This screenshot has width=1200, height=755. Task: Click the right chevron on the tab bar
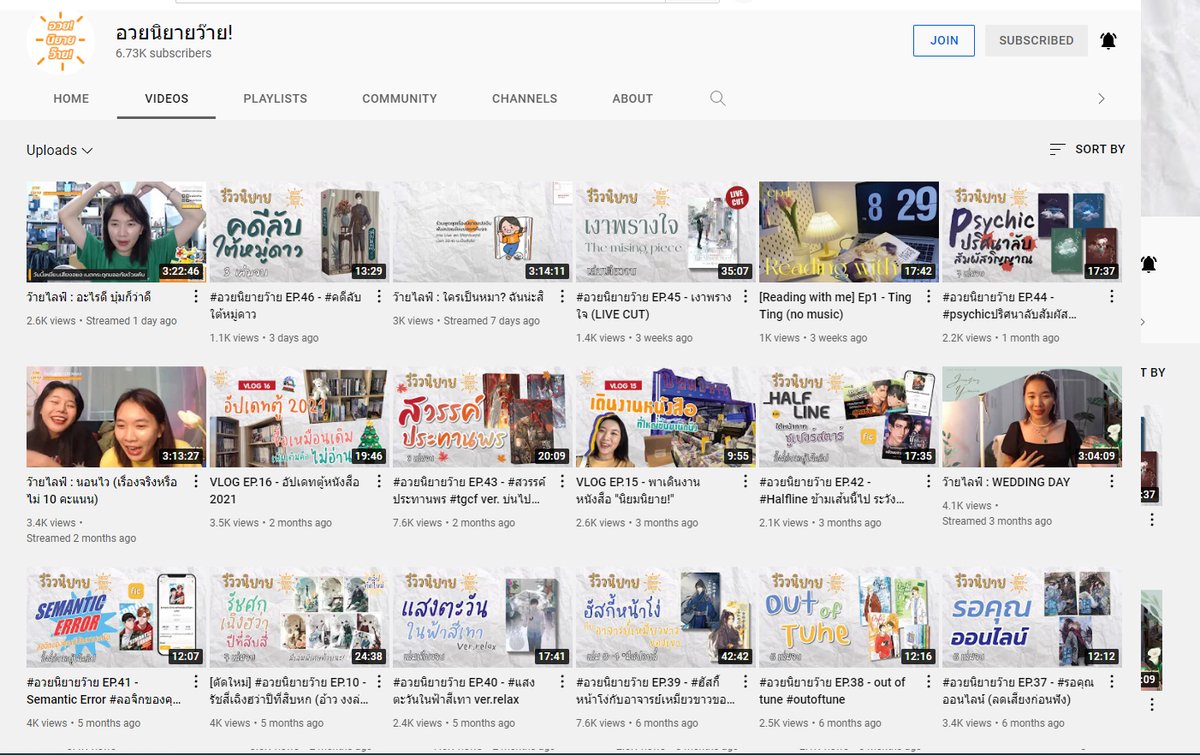(1101, 98)
